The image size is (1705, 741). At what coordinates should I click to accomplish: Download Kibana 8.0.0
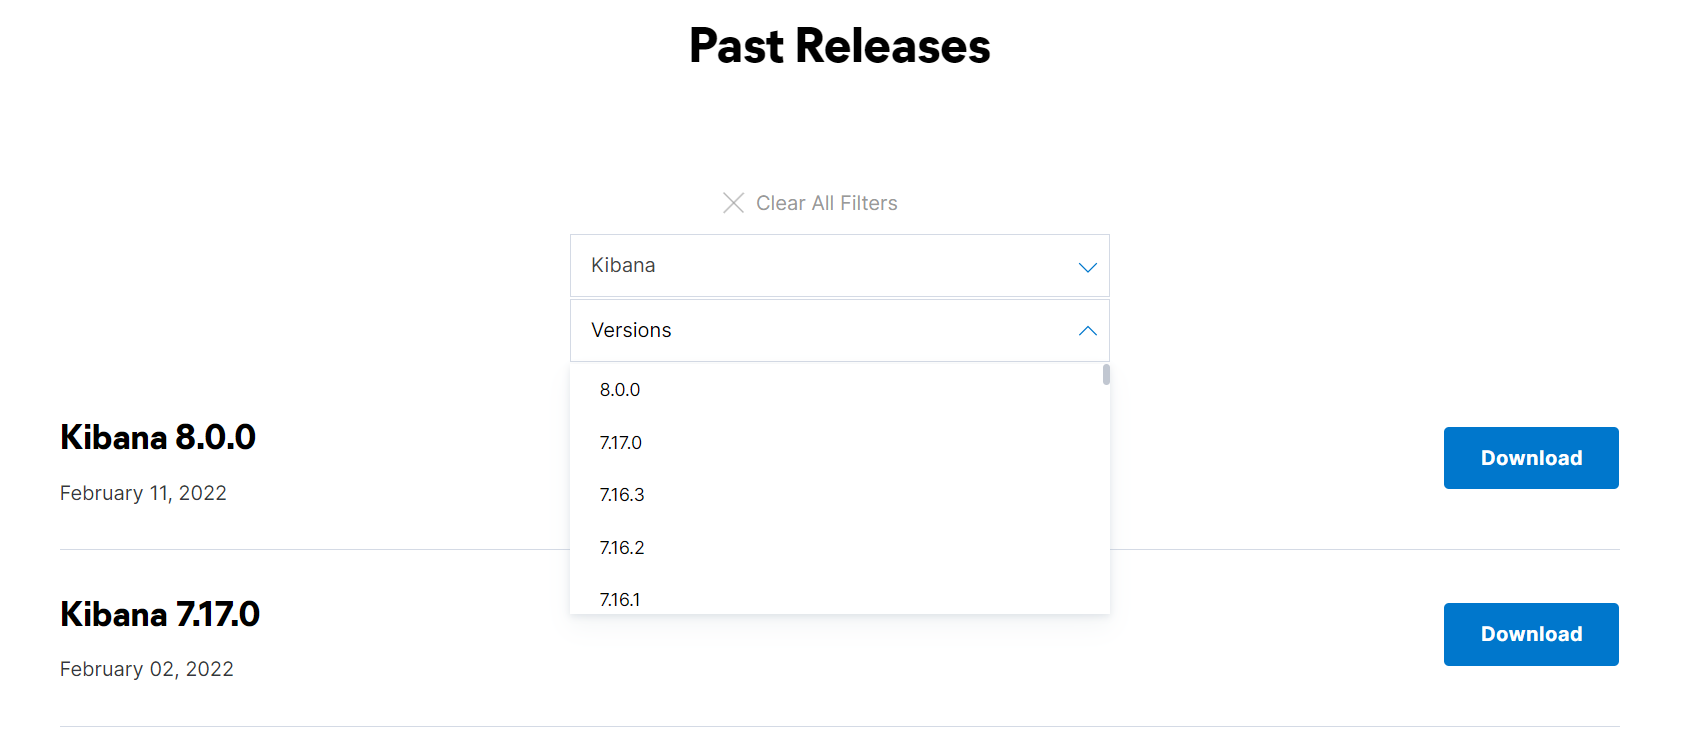coord(1530,458)
